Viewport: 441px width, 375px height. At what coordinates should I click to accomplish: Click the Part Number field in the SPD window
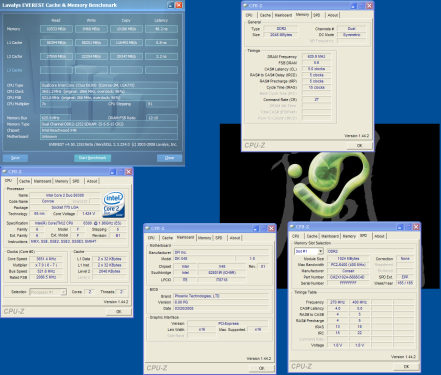click(x=348, y=277)
